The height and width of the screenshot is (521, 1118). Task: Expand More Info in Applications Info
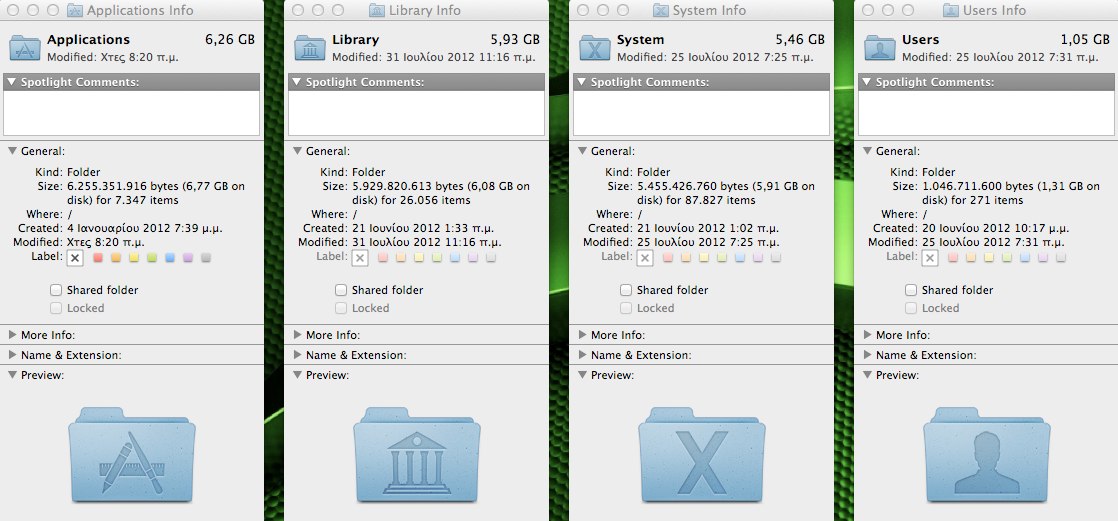coord(12,335)
